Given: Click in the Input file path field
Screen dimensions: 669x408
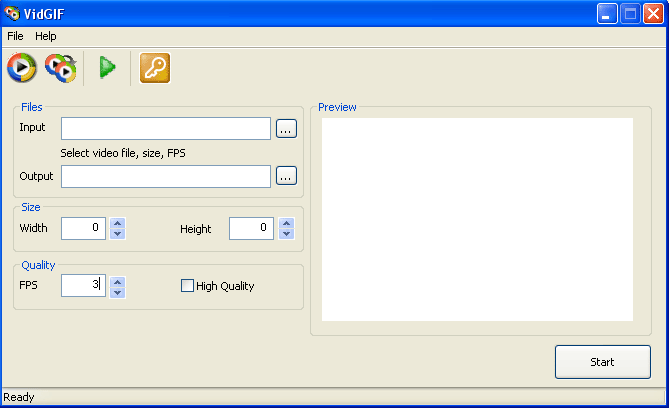Looking at the screenshot, I should point(166,128).
